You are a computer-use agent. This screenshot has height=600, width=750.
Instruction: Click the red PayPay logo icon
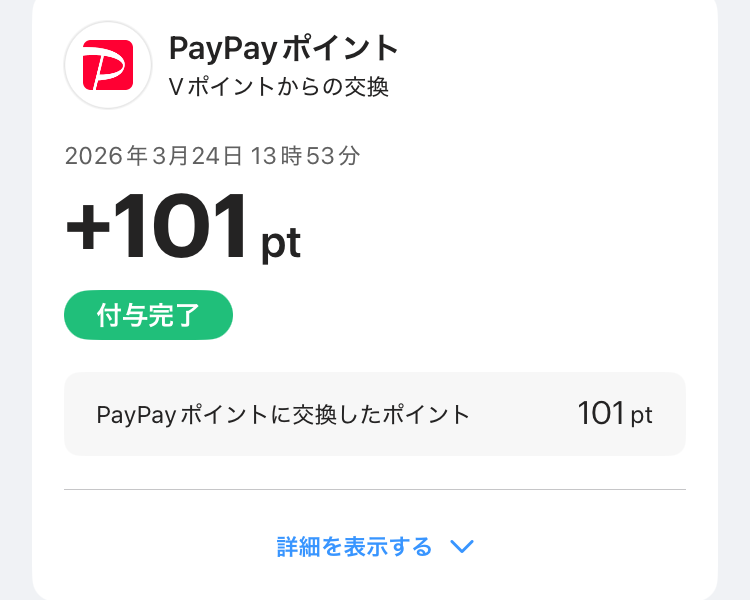coord(108,65)
